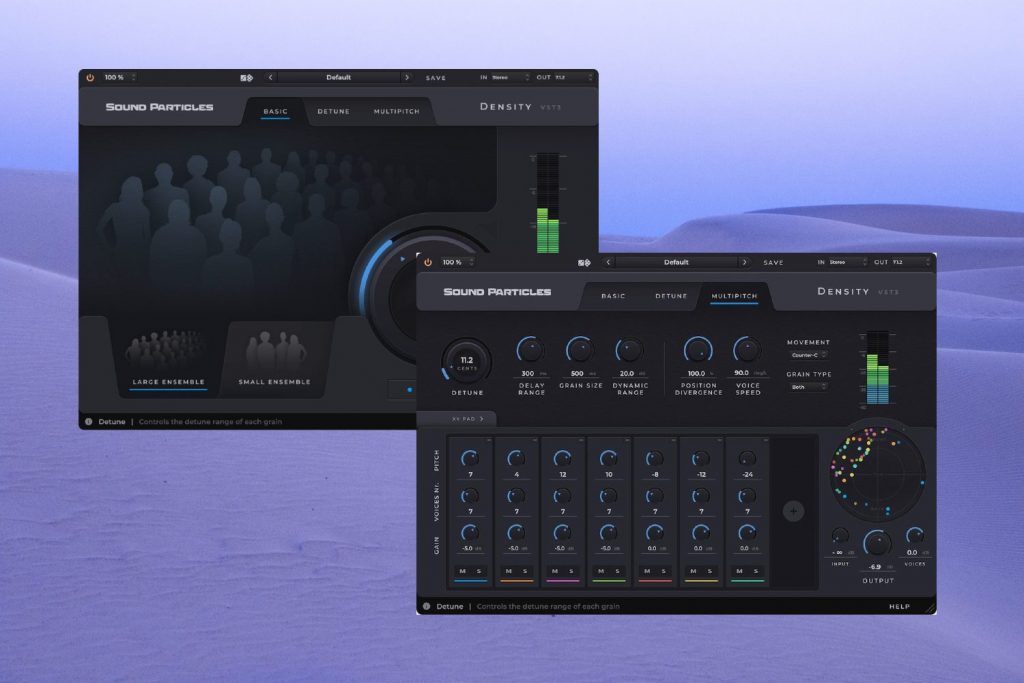Toggle power button in the Basic window
This screenshot has width=1024, height=683.
pos(90,78)
